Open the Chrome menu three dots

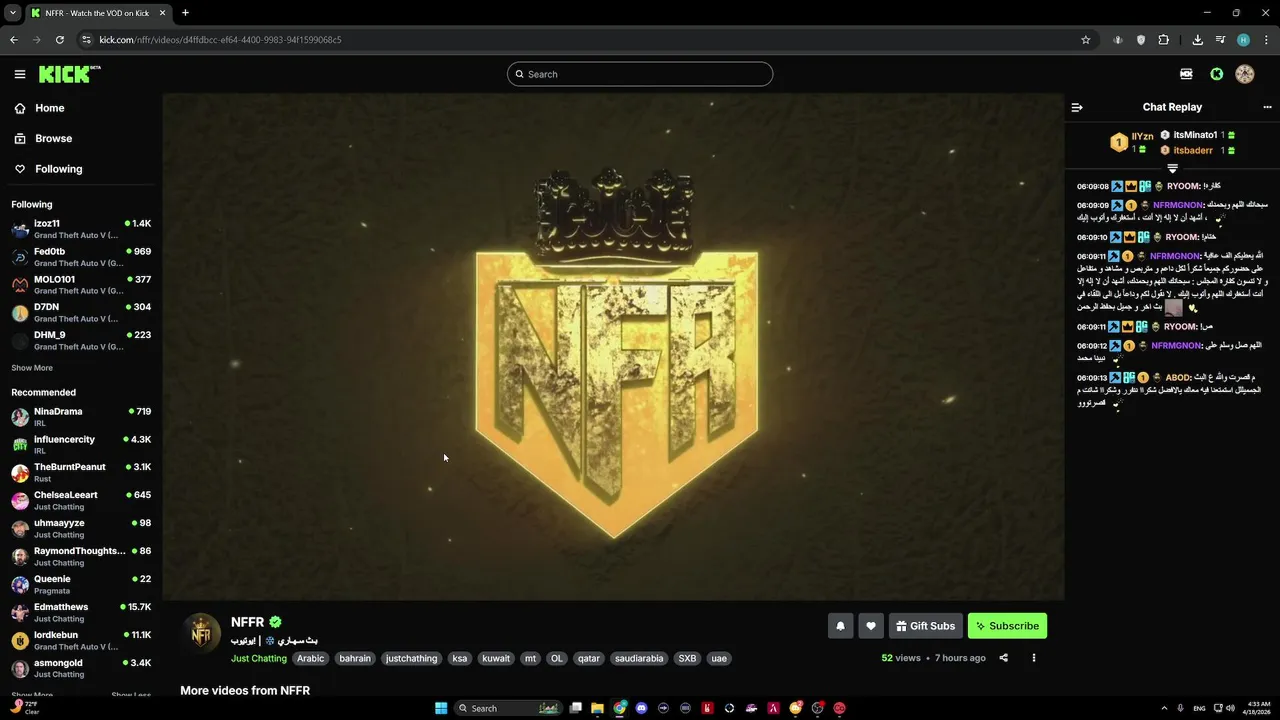pyautogui.click(x=1266, y=40)
